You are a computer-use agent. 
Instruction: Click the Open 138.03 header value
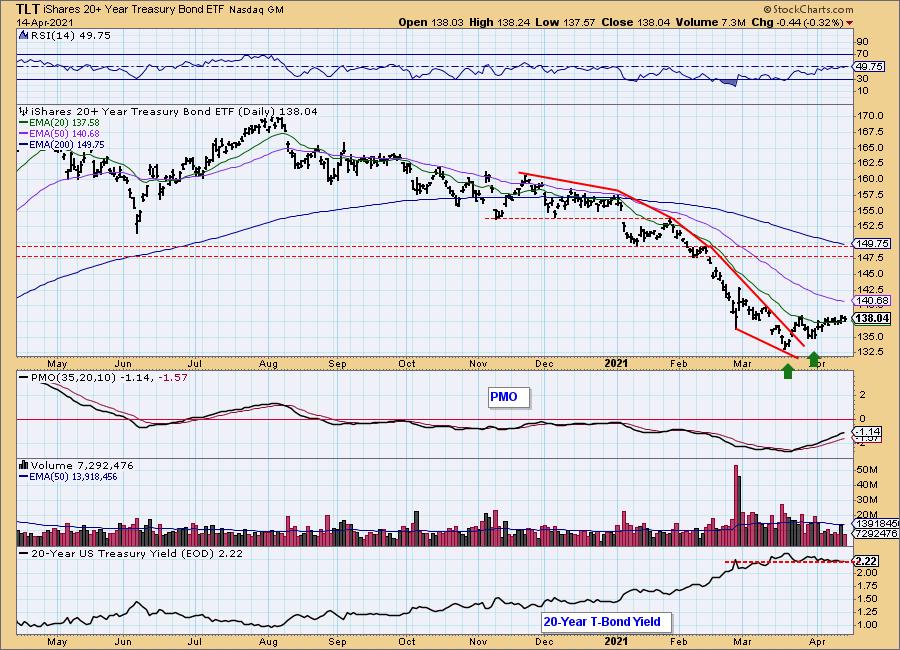pos(430,22)
